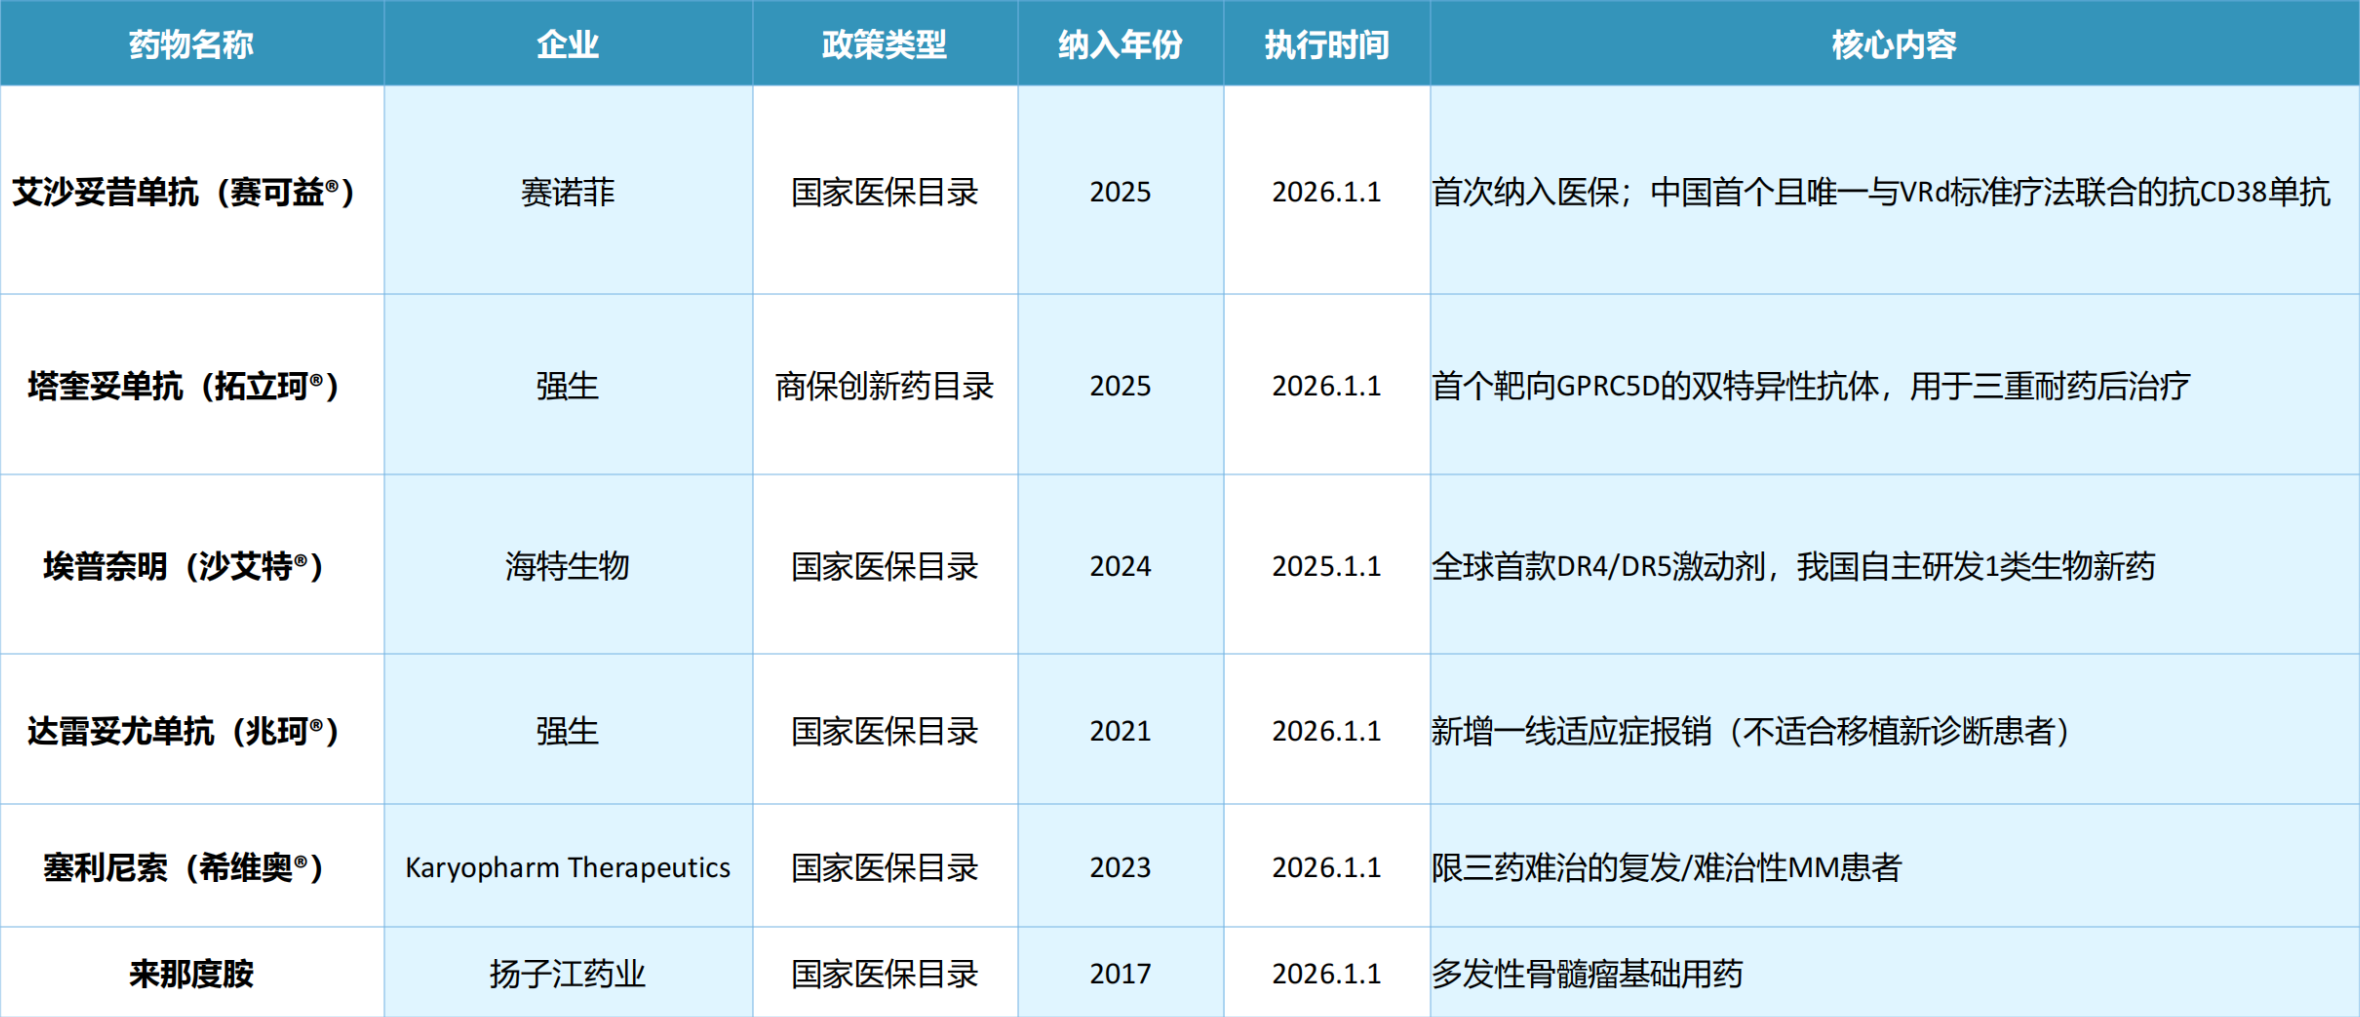The height and width of the screenshot is (1017, 2360).
Task: Select the 新增一线适应症报销 description cell
Action: coord(1895,730)
